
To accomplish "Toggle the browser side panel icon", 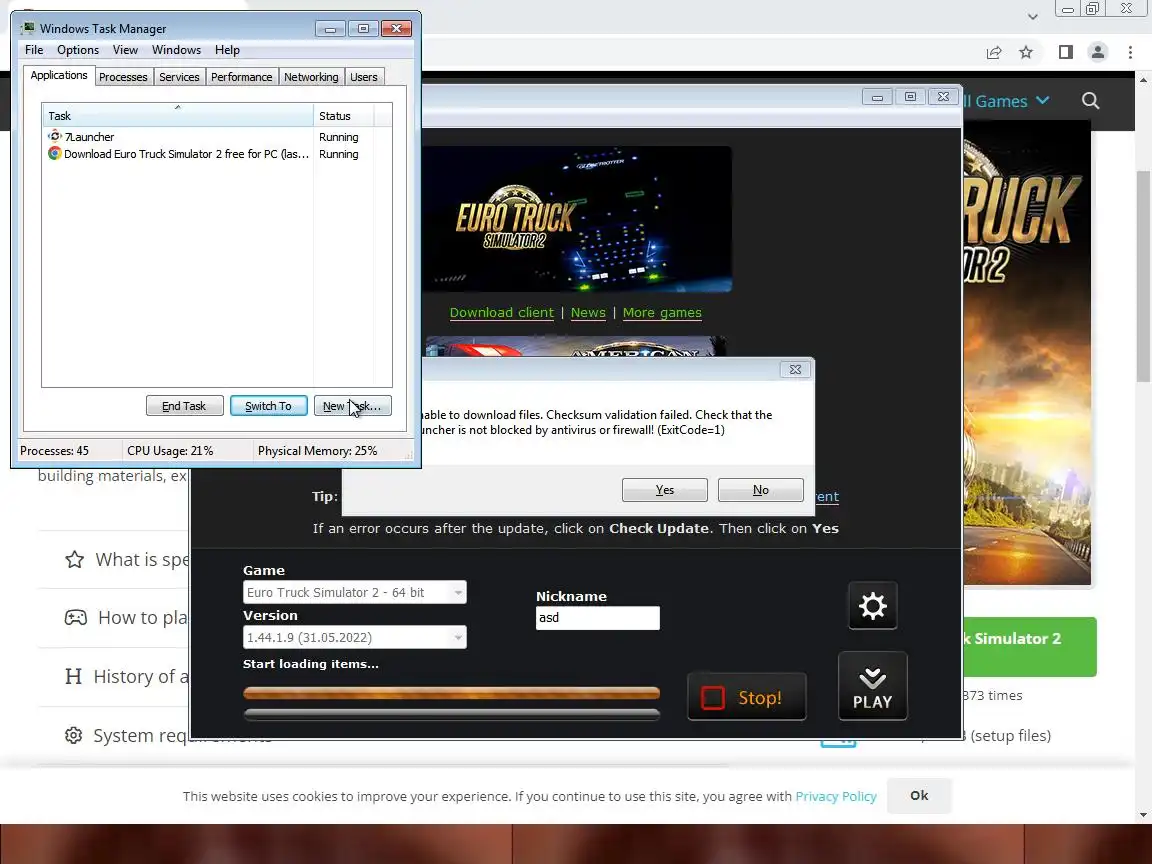I will (1065, 52).
